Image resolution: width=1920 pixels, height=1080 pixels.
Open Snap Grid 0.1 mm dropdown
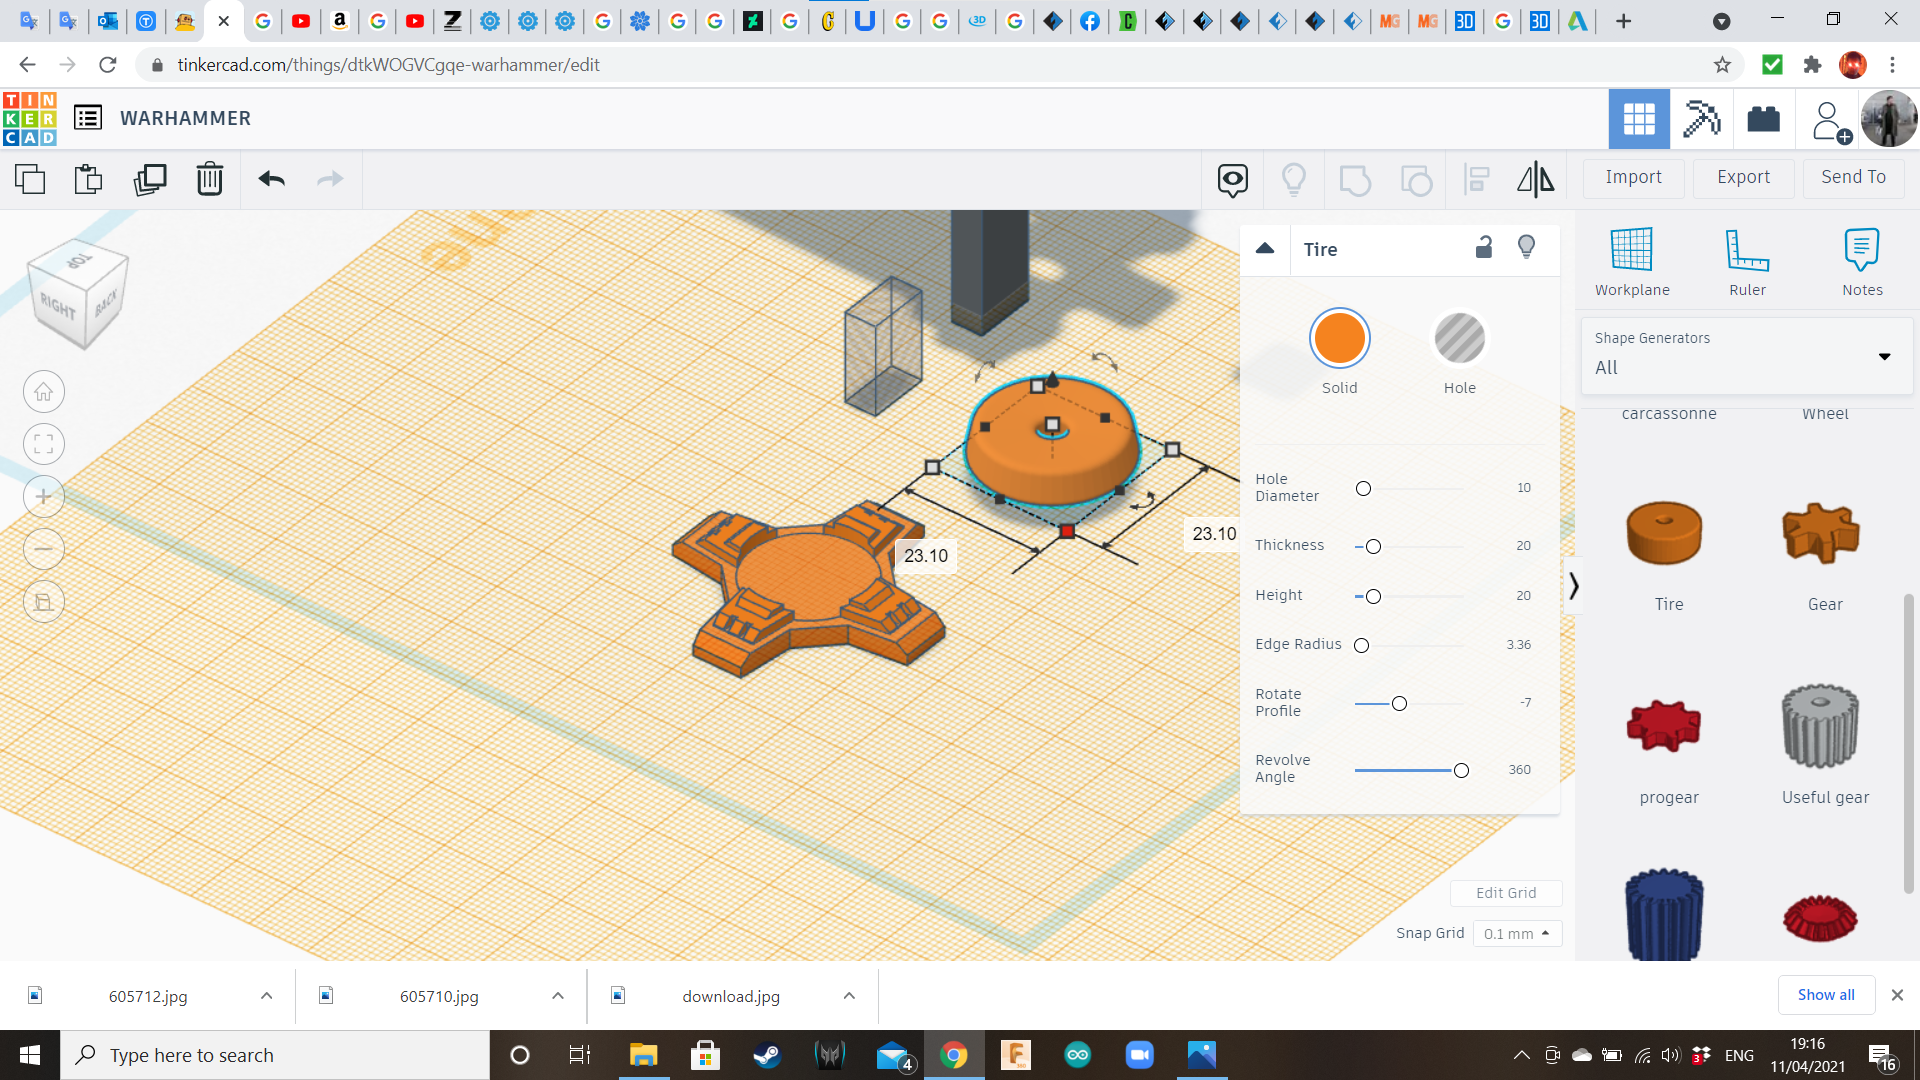1516,933
